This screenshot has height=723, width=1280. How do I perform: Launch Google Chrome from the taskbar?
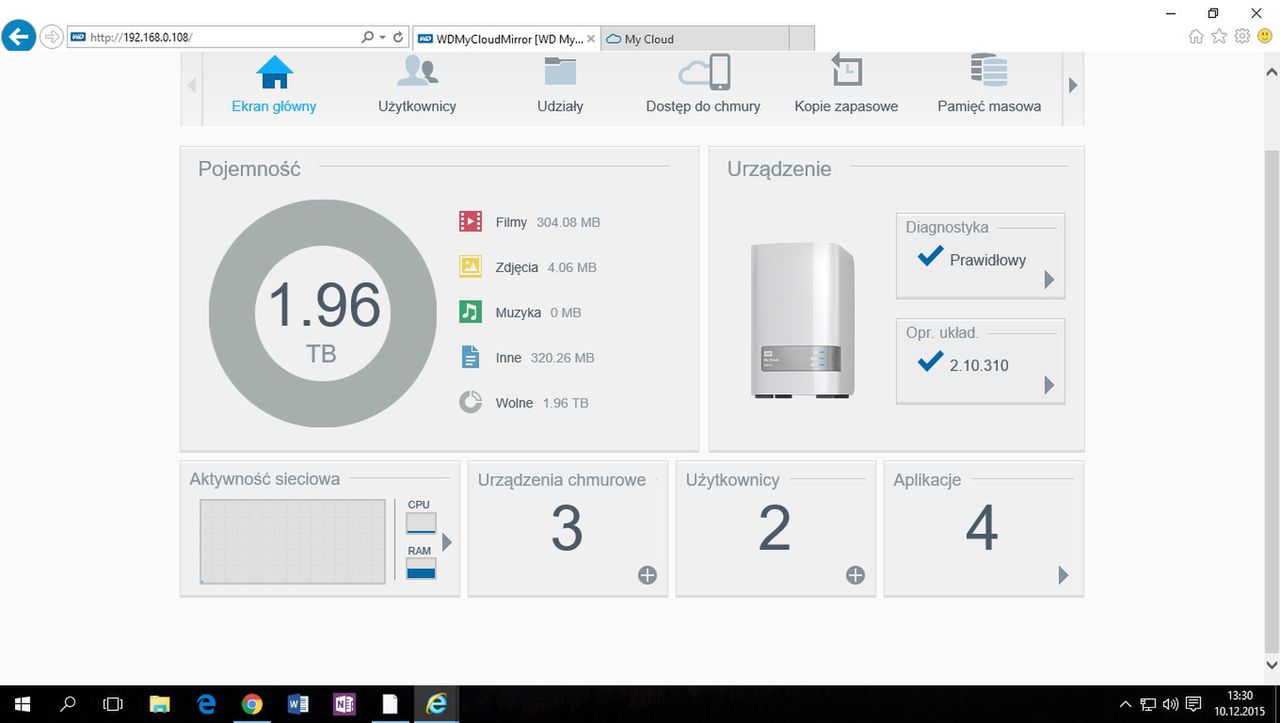click(252, 704)
